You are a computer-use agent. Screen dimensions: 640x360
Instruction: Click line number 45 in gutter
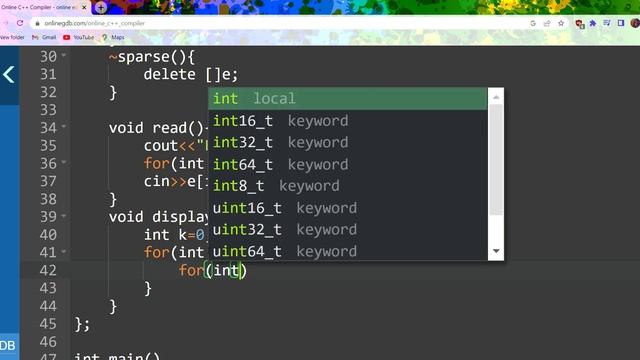(x=48, y=324)
